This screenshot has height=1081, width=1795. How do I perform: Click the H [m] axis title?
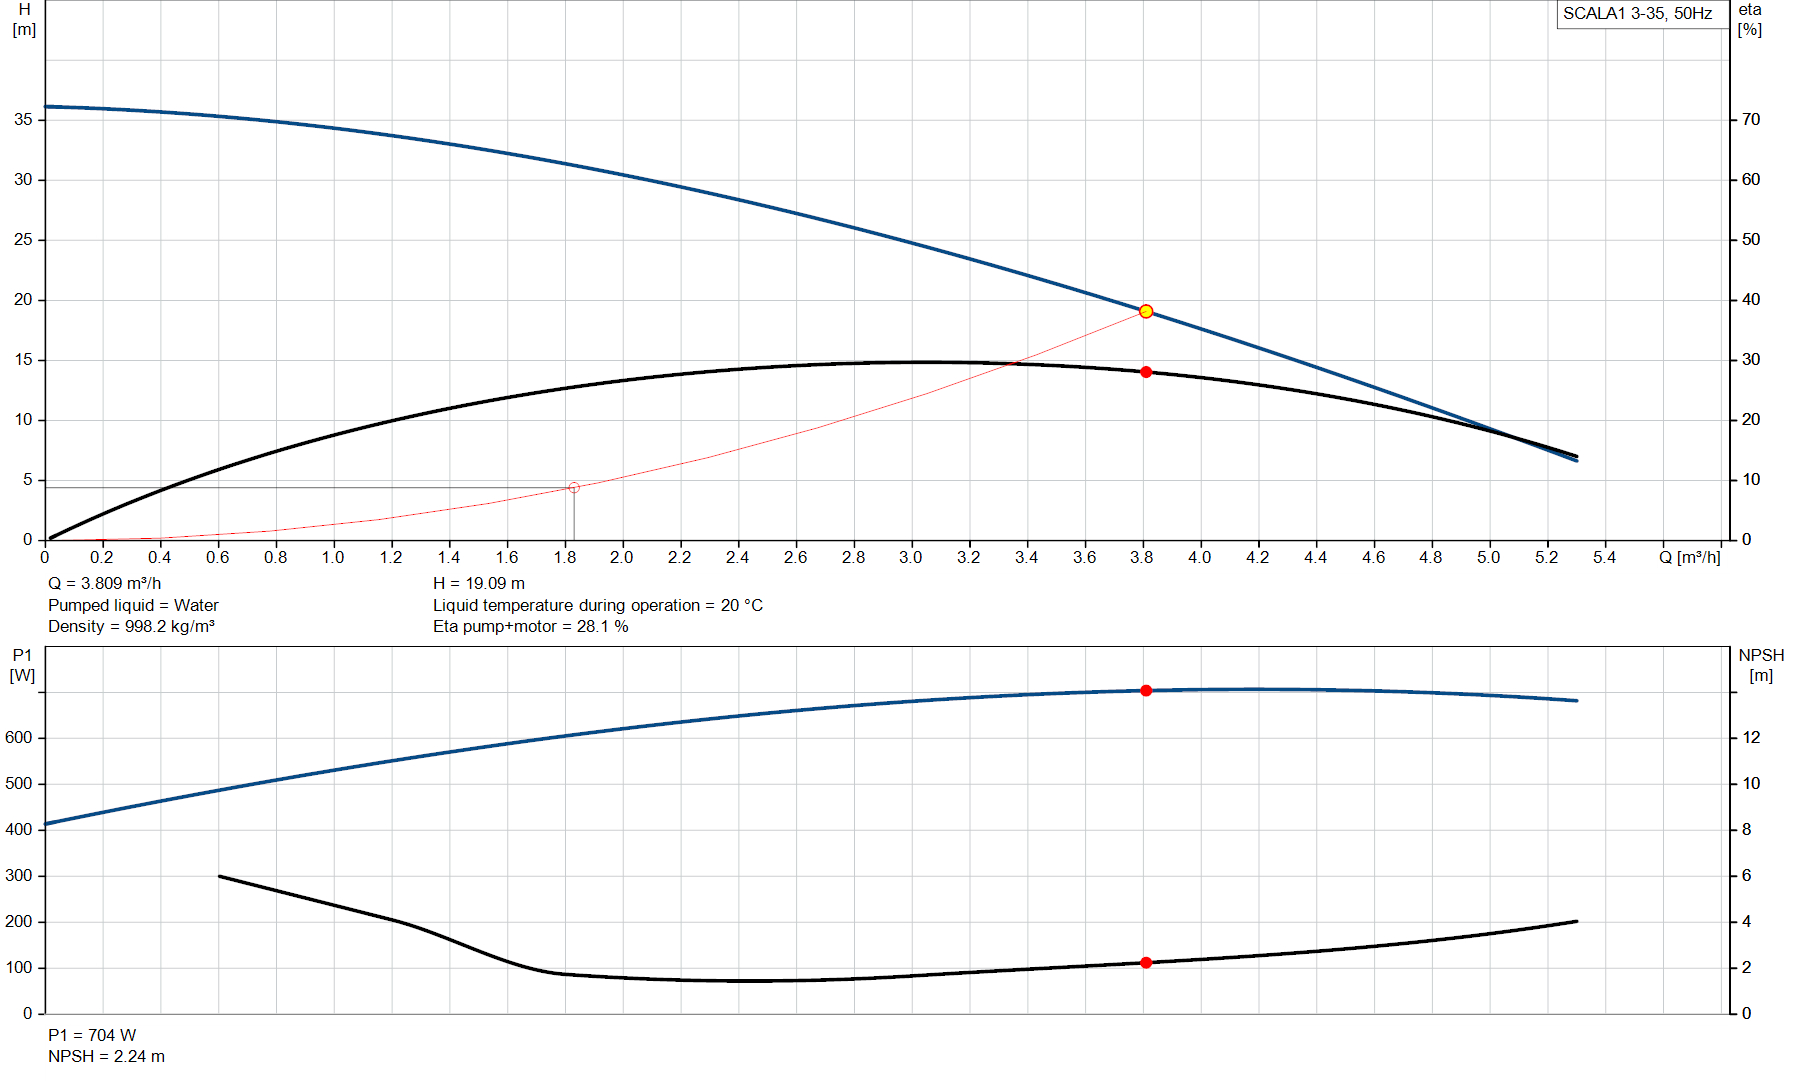pos(24,19)
